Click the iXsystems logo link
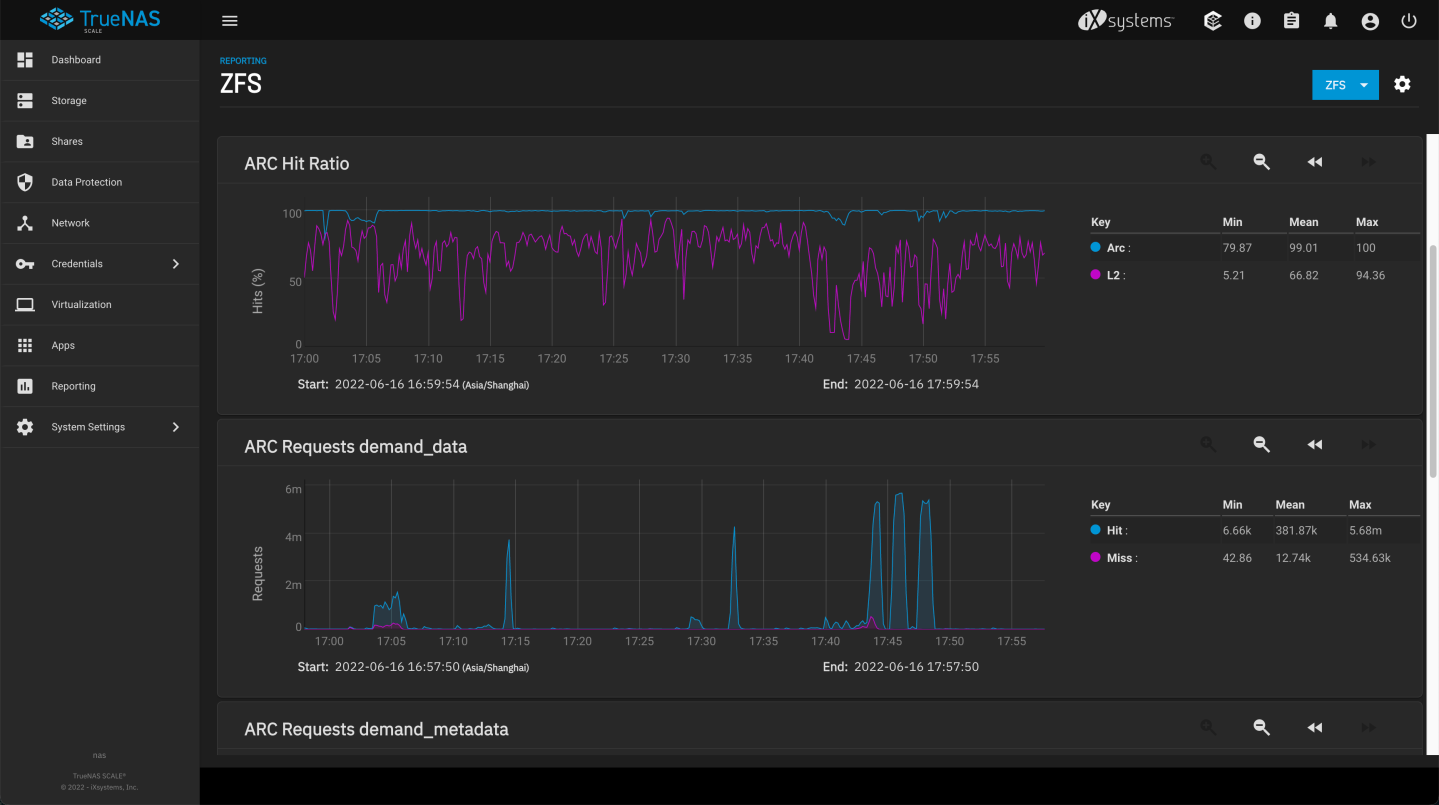The height and width of the screenshot is (805, 1439). point(1125,21)
